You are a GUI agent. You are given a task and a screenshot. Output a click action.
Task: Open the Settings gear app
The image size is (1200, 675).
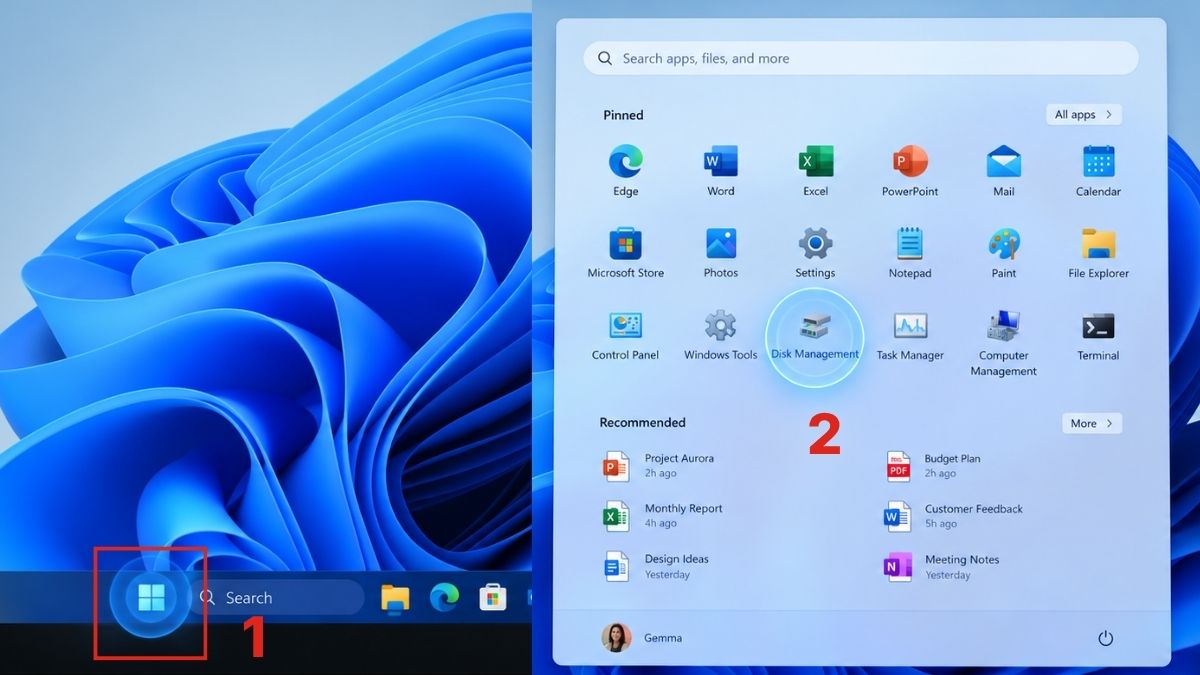[x=815, y=252]
